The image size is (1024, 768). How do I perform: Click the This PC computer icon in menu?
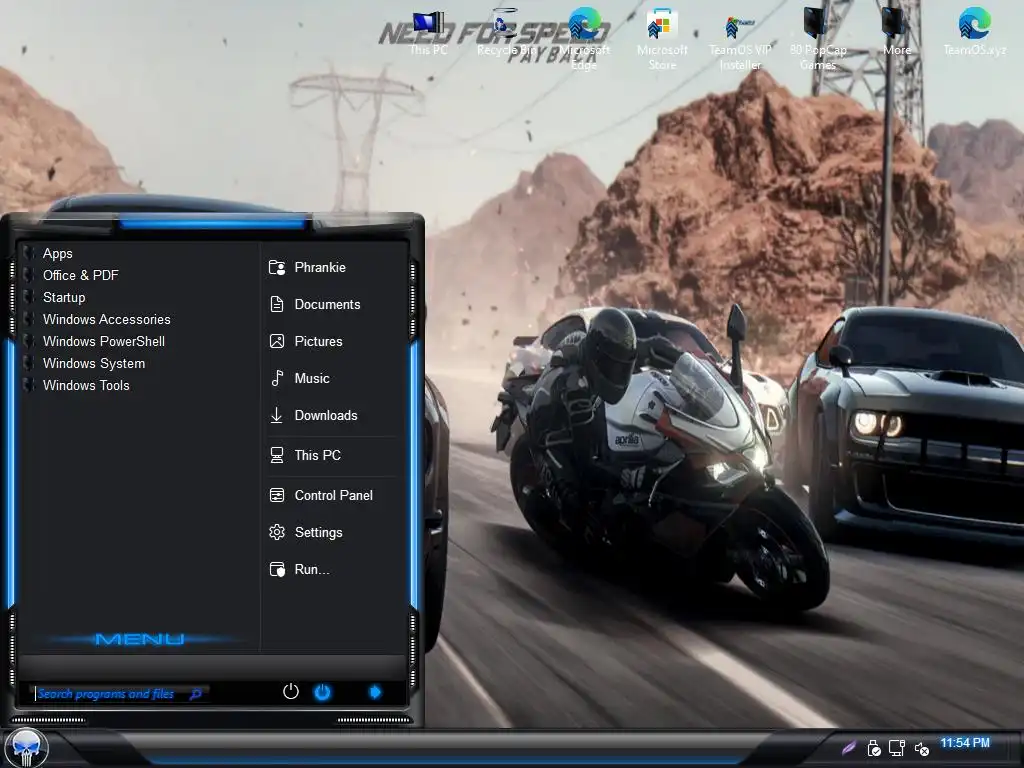(x=277, y=455)
